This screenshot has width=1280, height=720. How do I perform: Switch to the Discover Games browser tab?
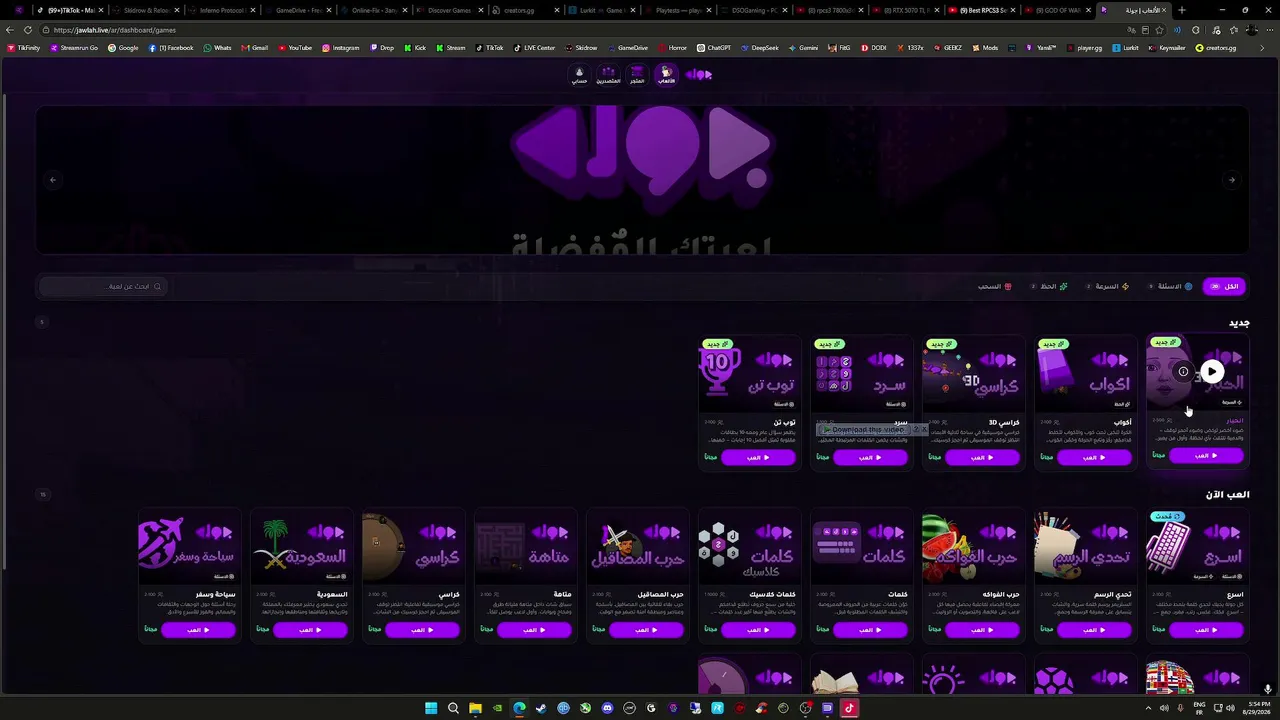click(x=449, y=10)
